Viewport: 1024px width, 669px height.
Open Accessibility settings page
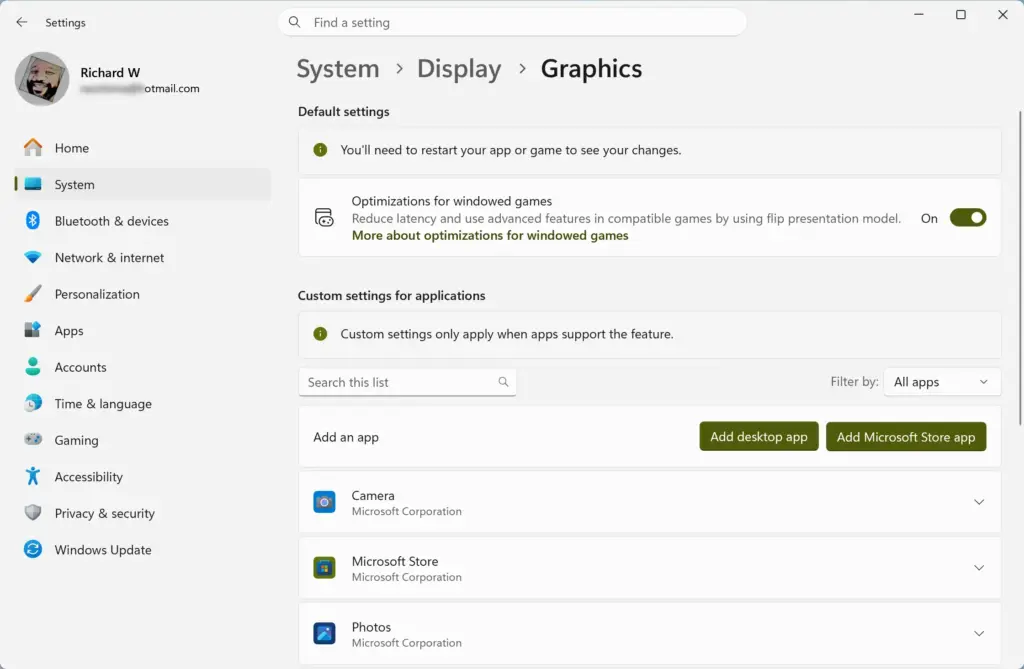pos(142,476)
